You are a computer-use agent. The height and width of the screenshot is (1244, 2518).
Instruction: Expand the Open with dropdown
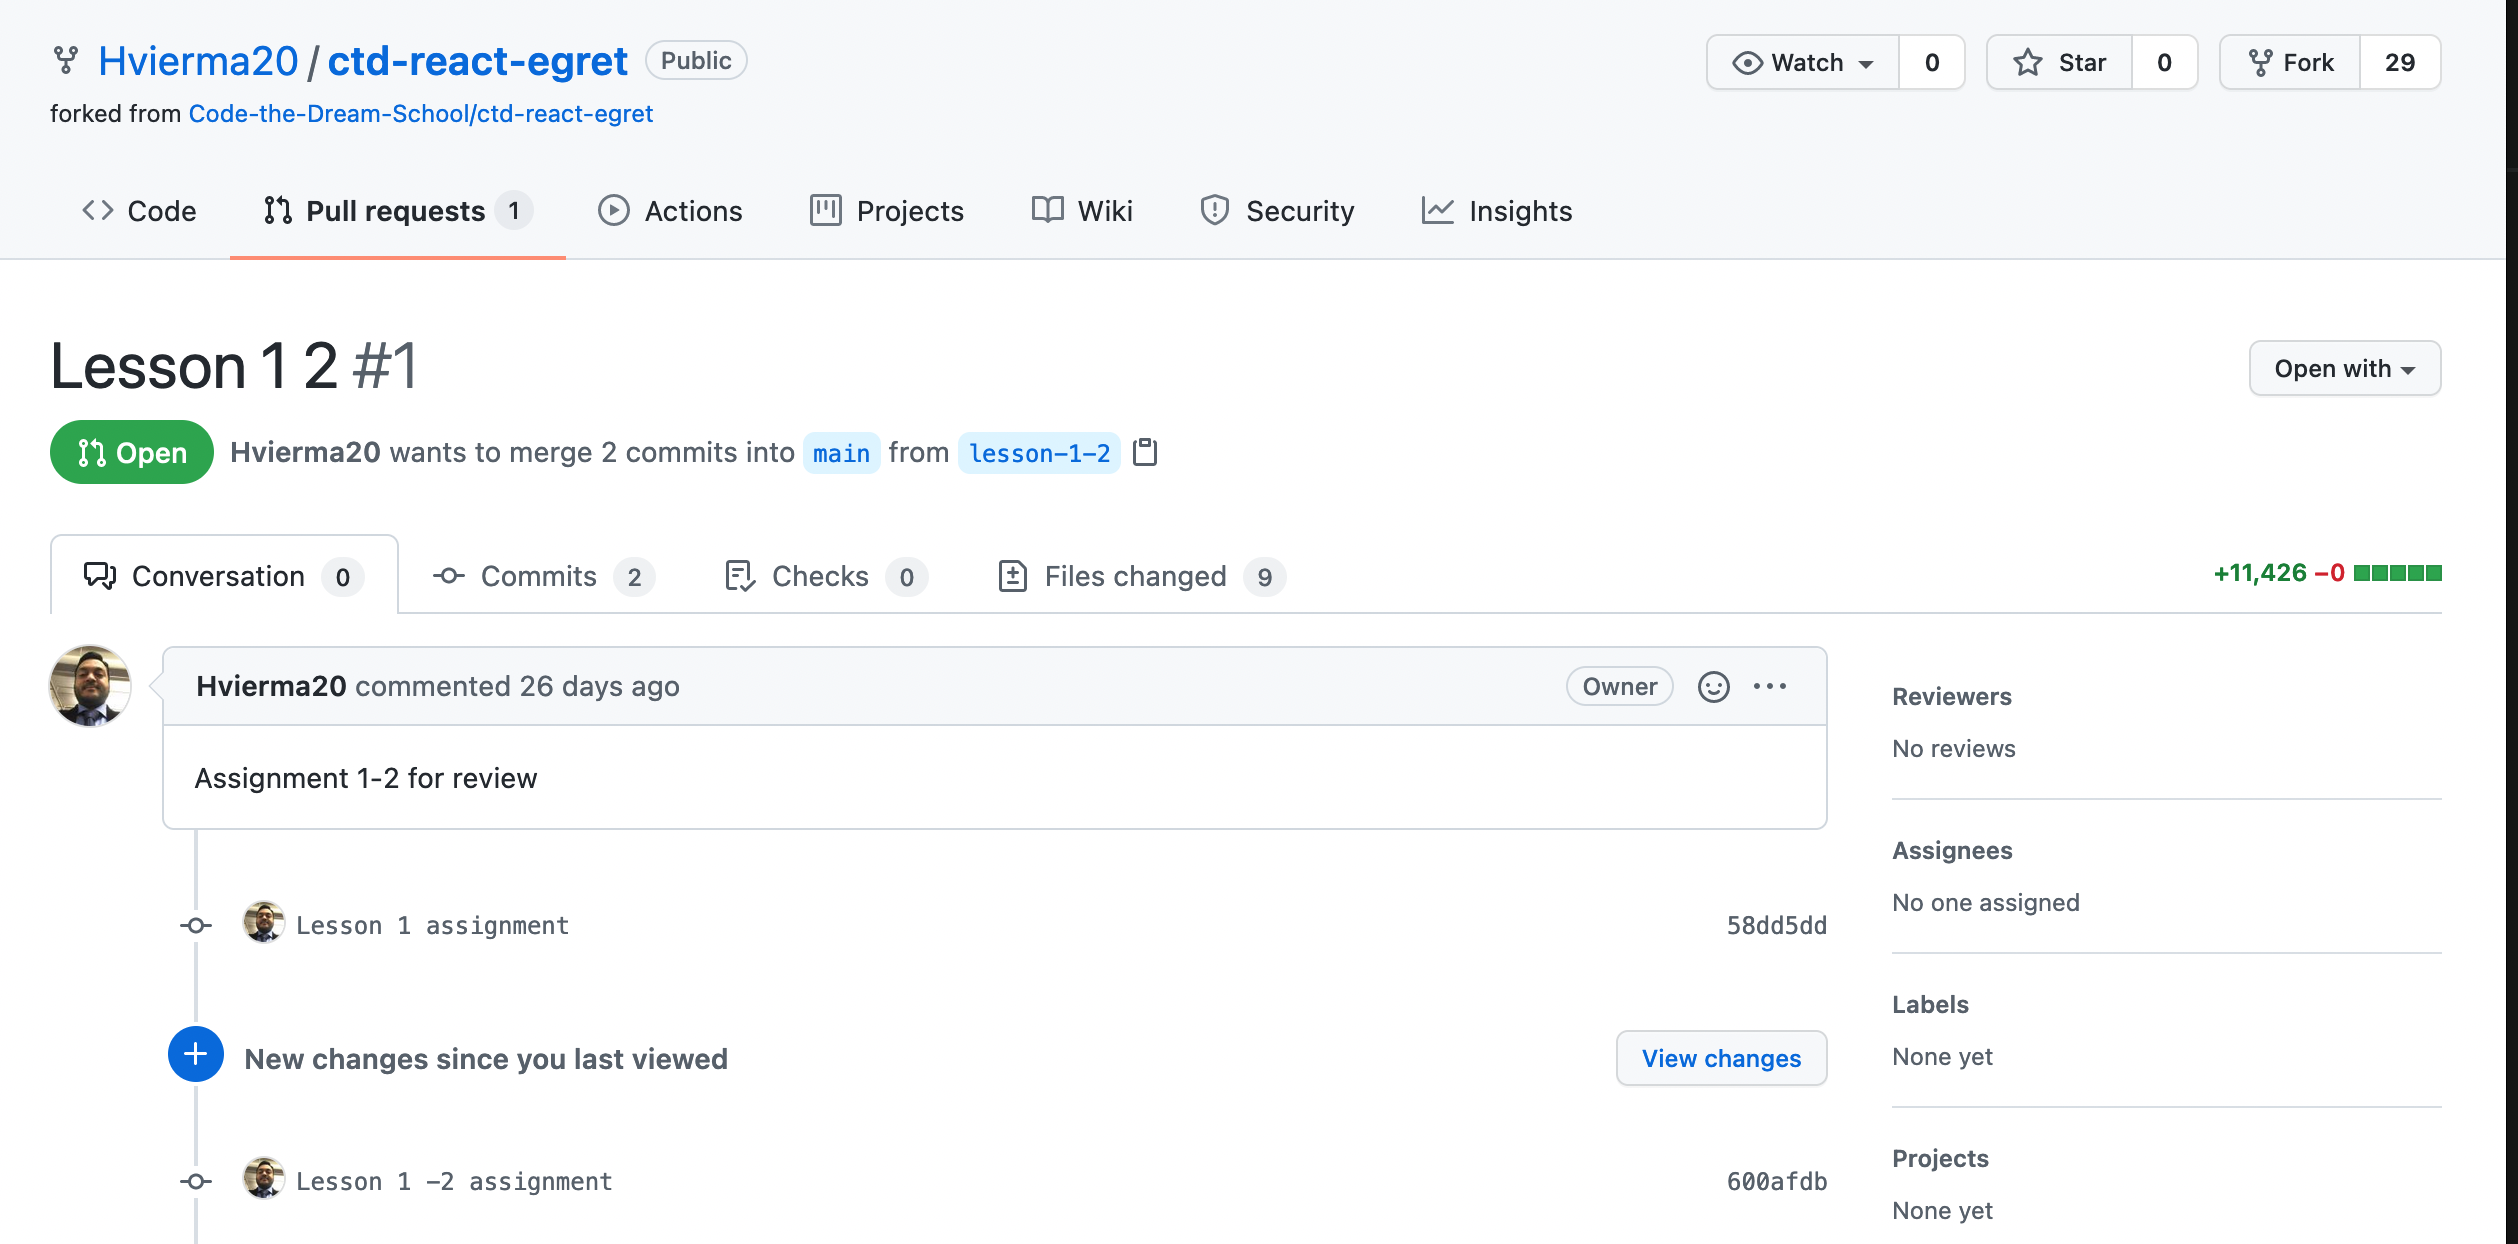(2343, 369)
